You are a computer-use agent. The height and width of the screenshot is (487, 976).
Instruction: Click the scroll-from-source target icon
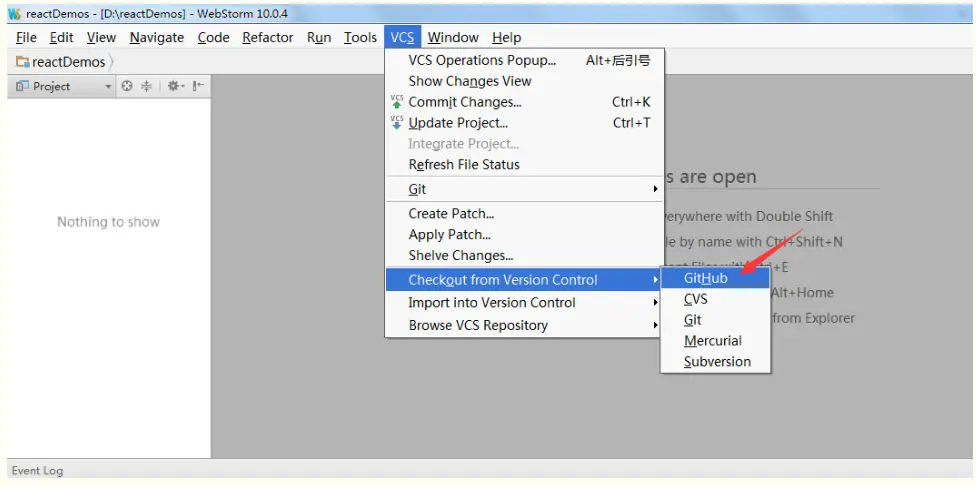point(127,87)
